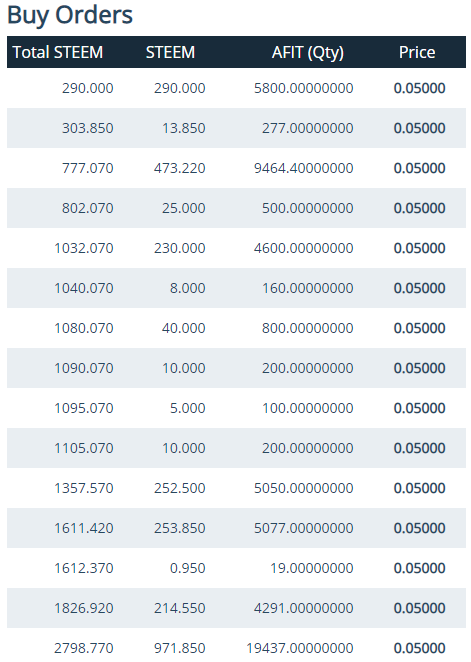This screenshot has height=662, width=471.
Task: Select the 4291.00000000 AFIT buy order
Action: click(x=236, y=608)
